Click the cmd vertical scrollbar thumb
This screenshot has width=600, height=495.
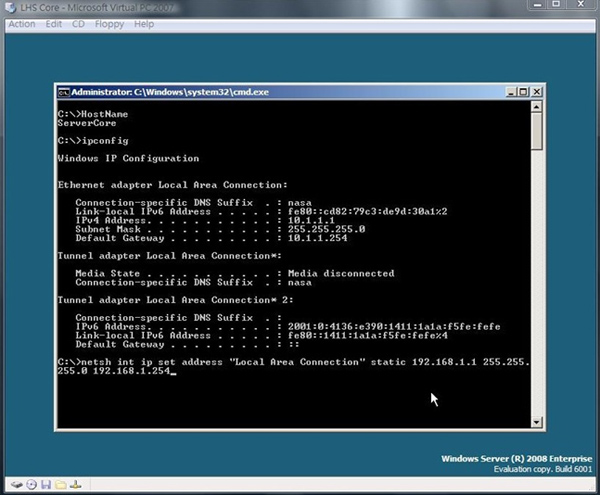pyautogui.click(x=537, y=130)
